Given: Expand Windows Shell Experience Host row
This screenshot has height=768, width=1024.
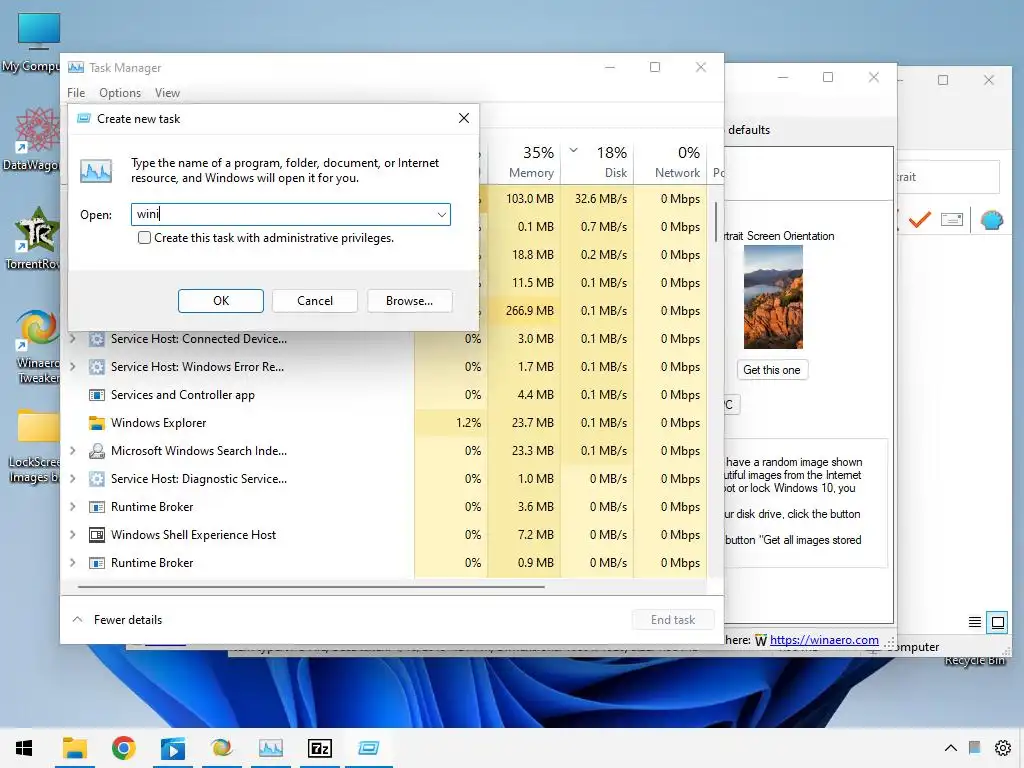Looking at the screenshot, I should 72,535.
